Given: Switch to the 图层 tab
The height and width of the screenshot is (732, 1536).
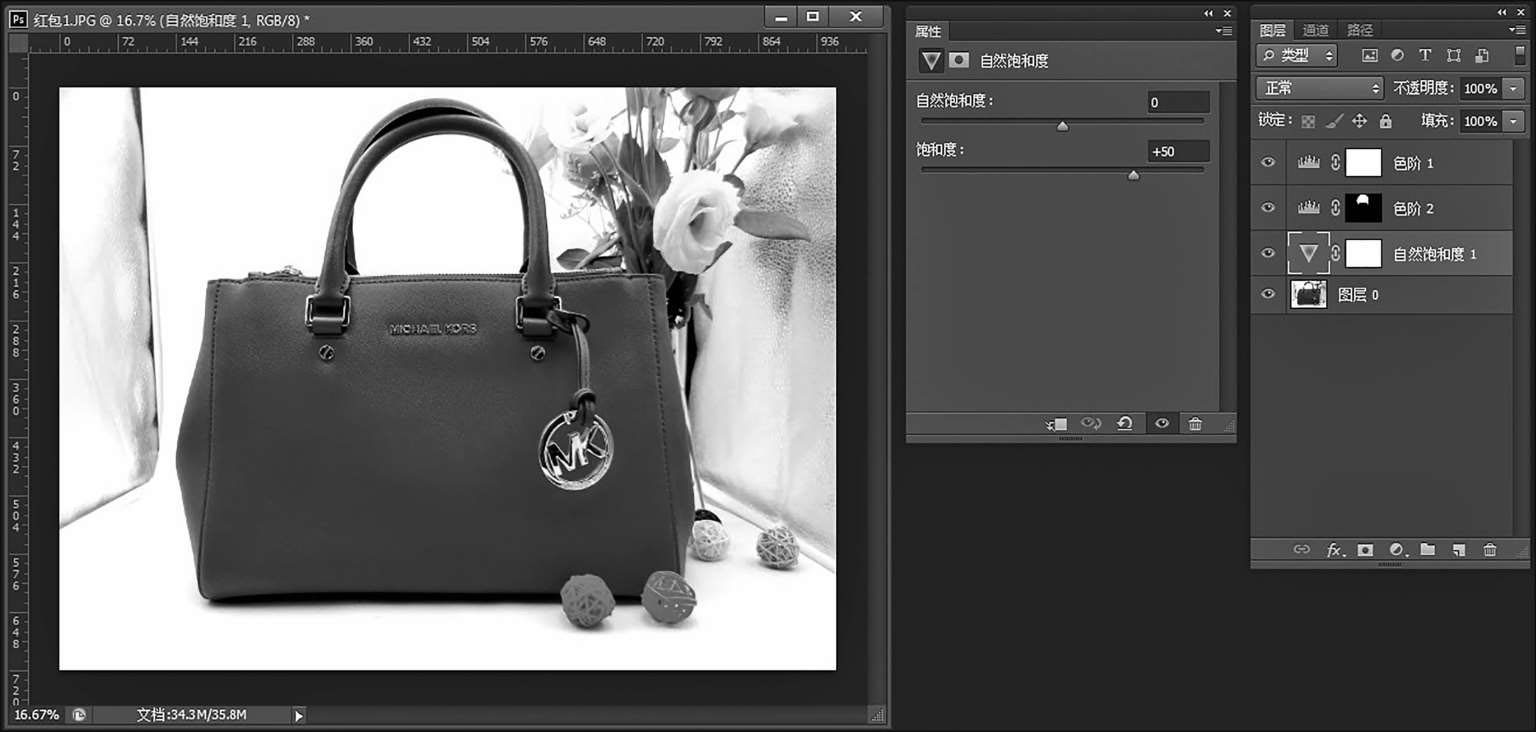Looking at the screenshot, I should click(x=1273, y=31).
